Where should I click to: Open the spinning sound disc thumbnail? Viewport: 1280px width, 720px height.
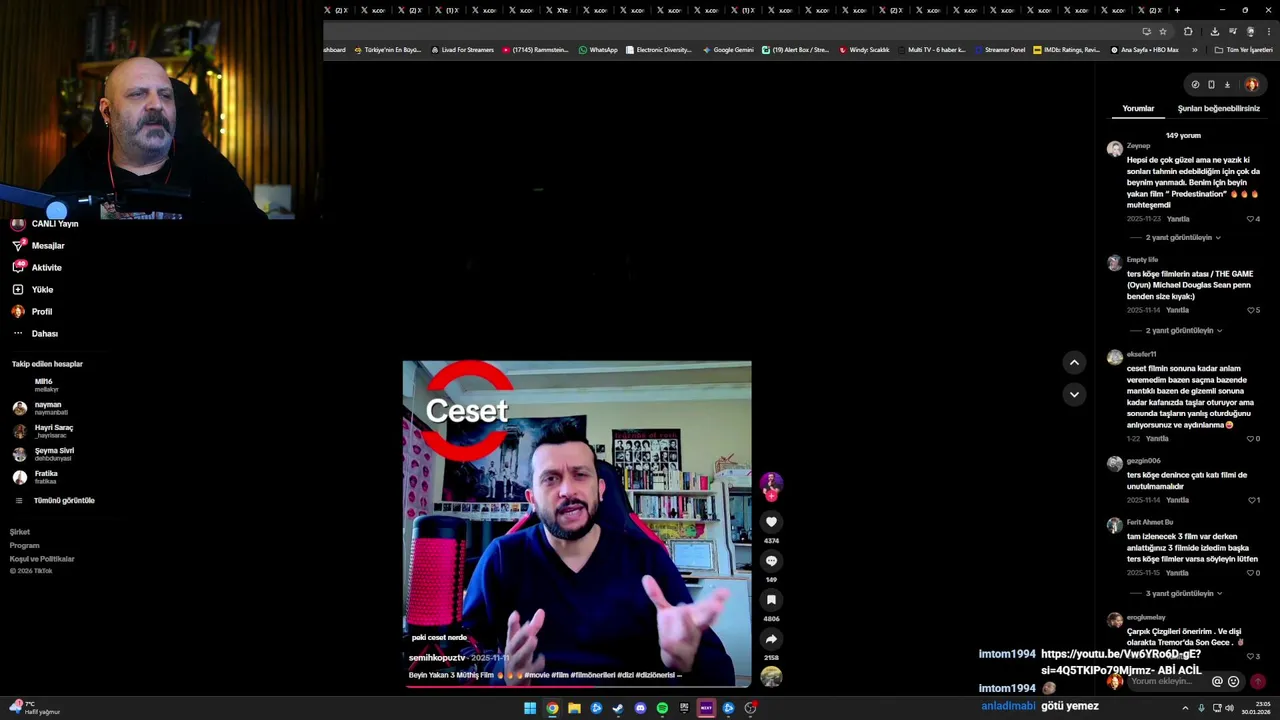click(771, 677)
